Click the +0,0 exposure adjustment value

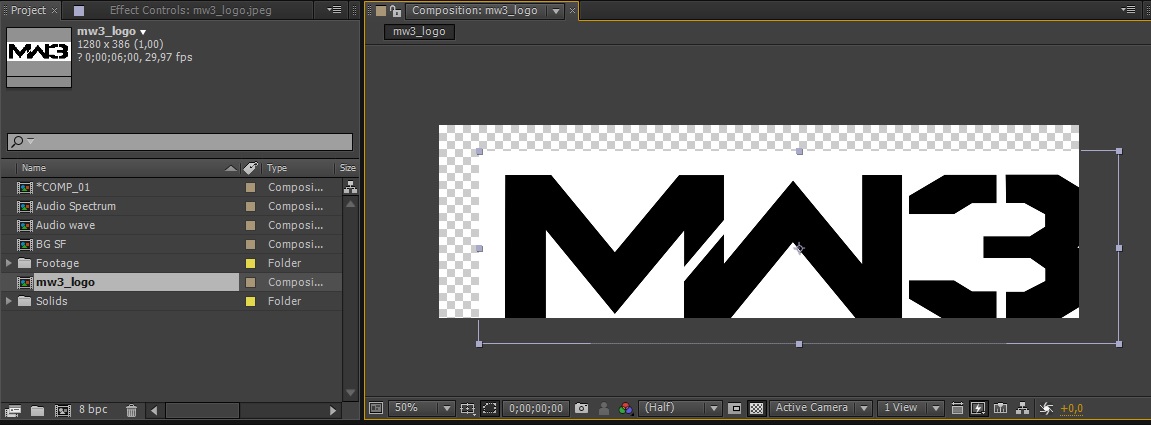[1072, 409]
